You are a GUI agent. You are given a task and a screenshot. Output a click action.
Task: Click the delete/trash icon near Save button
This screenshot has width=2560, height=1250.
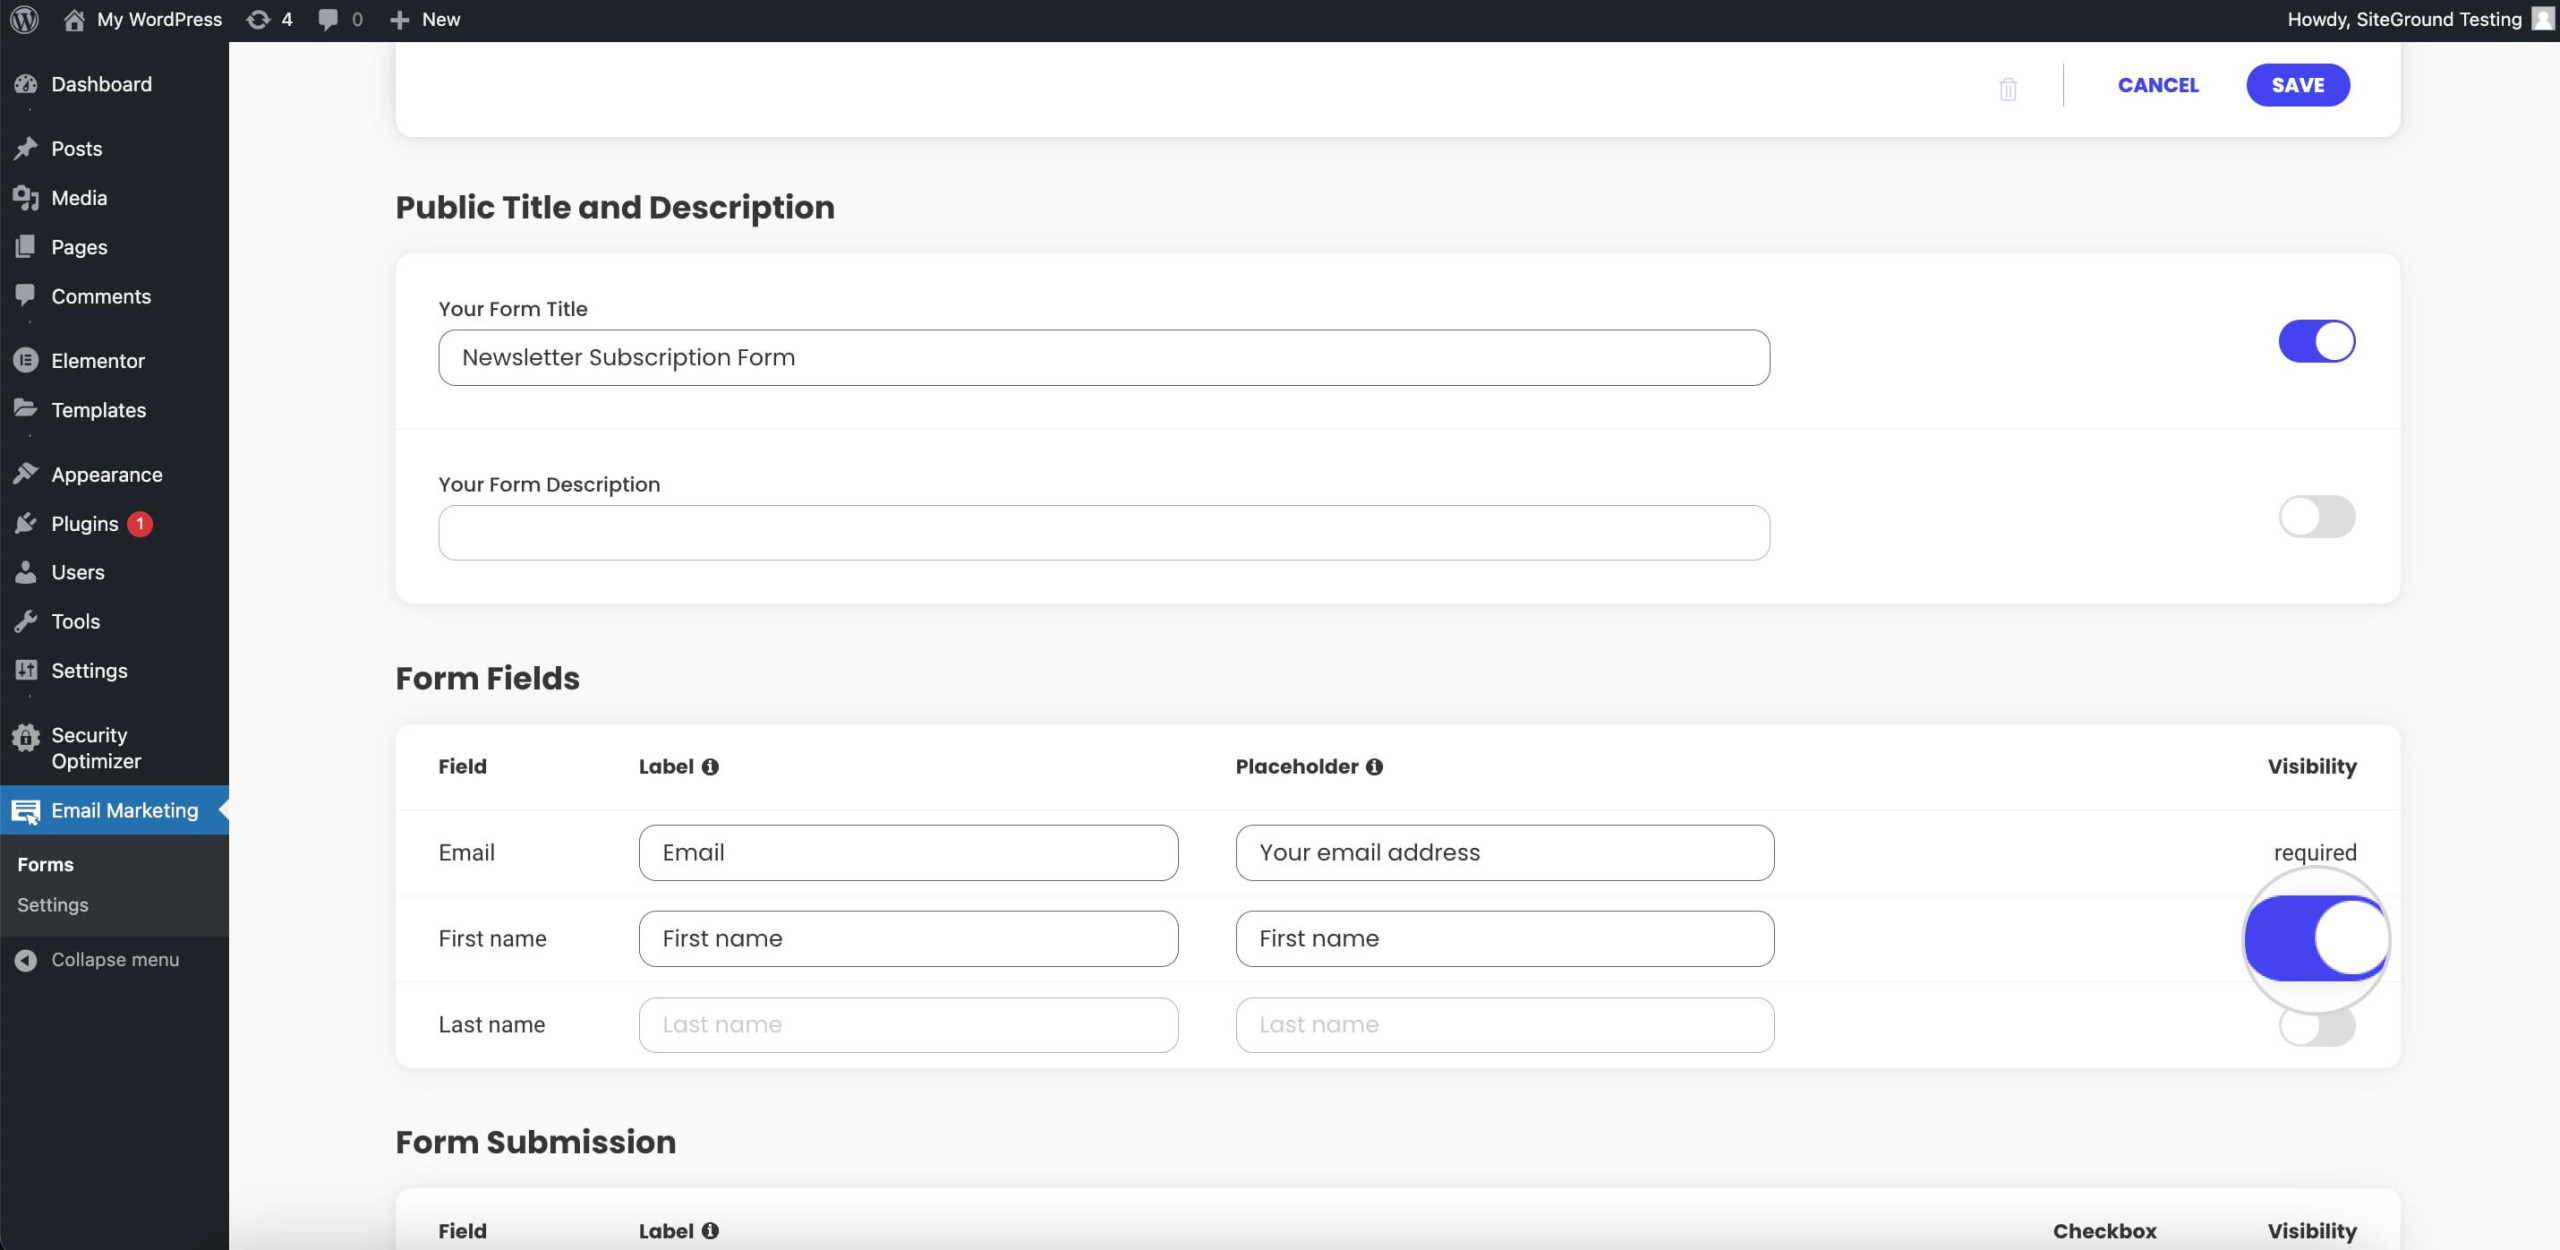pyautogui.click(x=2008, y=85)
